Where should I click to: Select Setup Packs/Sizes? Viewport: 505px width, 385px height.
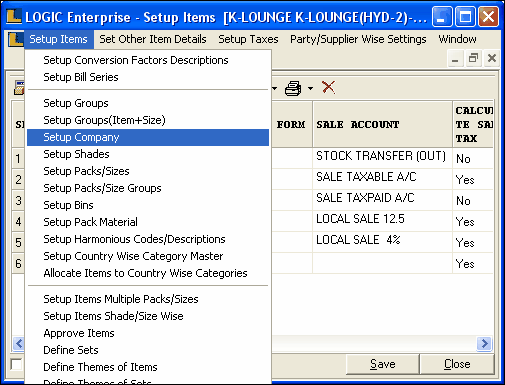148,171
